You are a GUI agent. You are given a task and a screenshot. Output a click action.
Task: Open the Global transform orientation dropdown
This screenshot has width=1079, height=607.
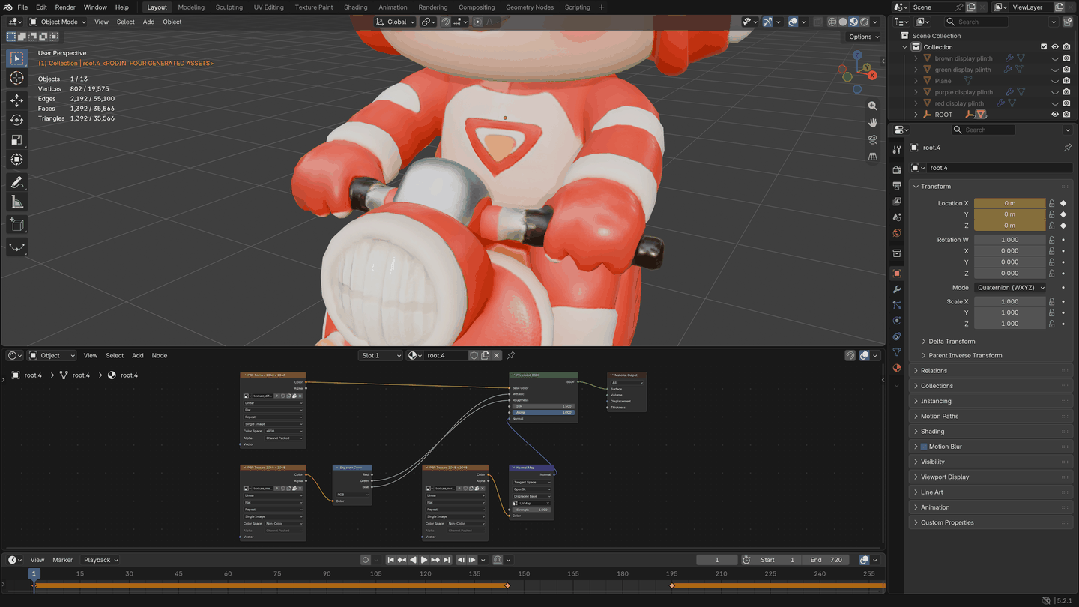[x=396, y=22]
